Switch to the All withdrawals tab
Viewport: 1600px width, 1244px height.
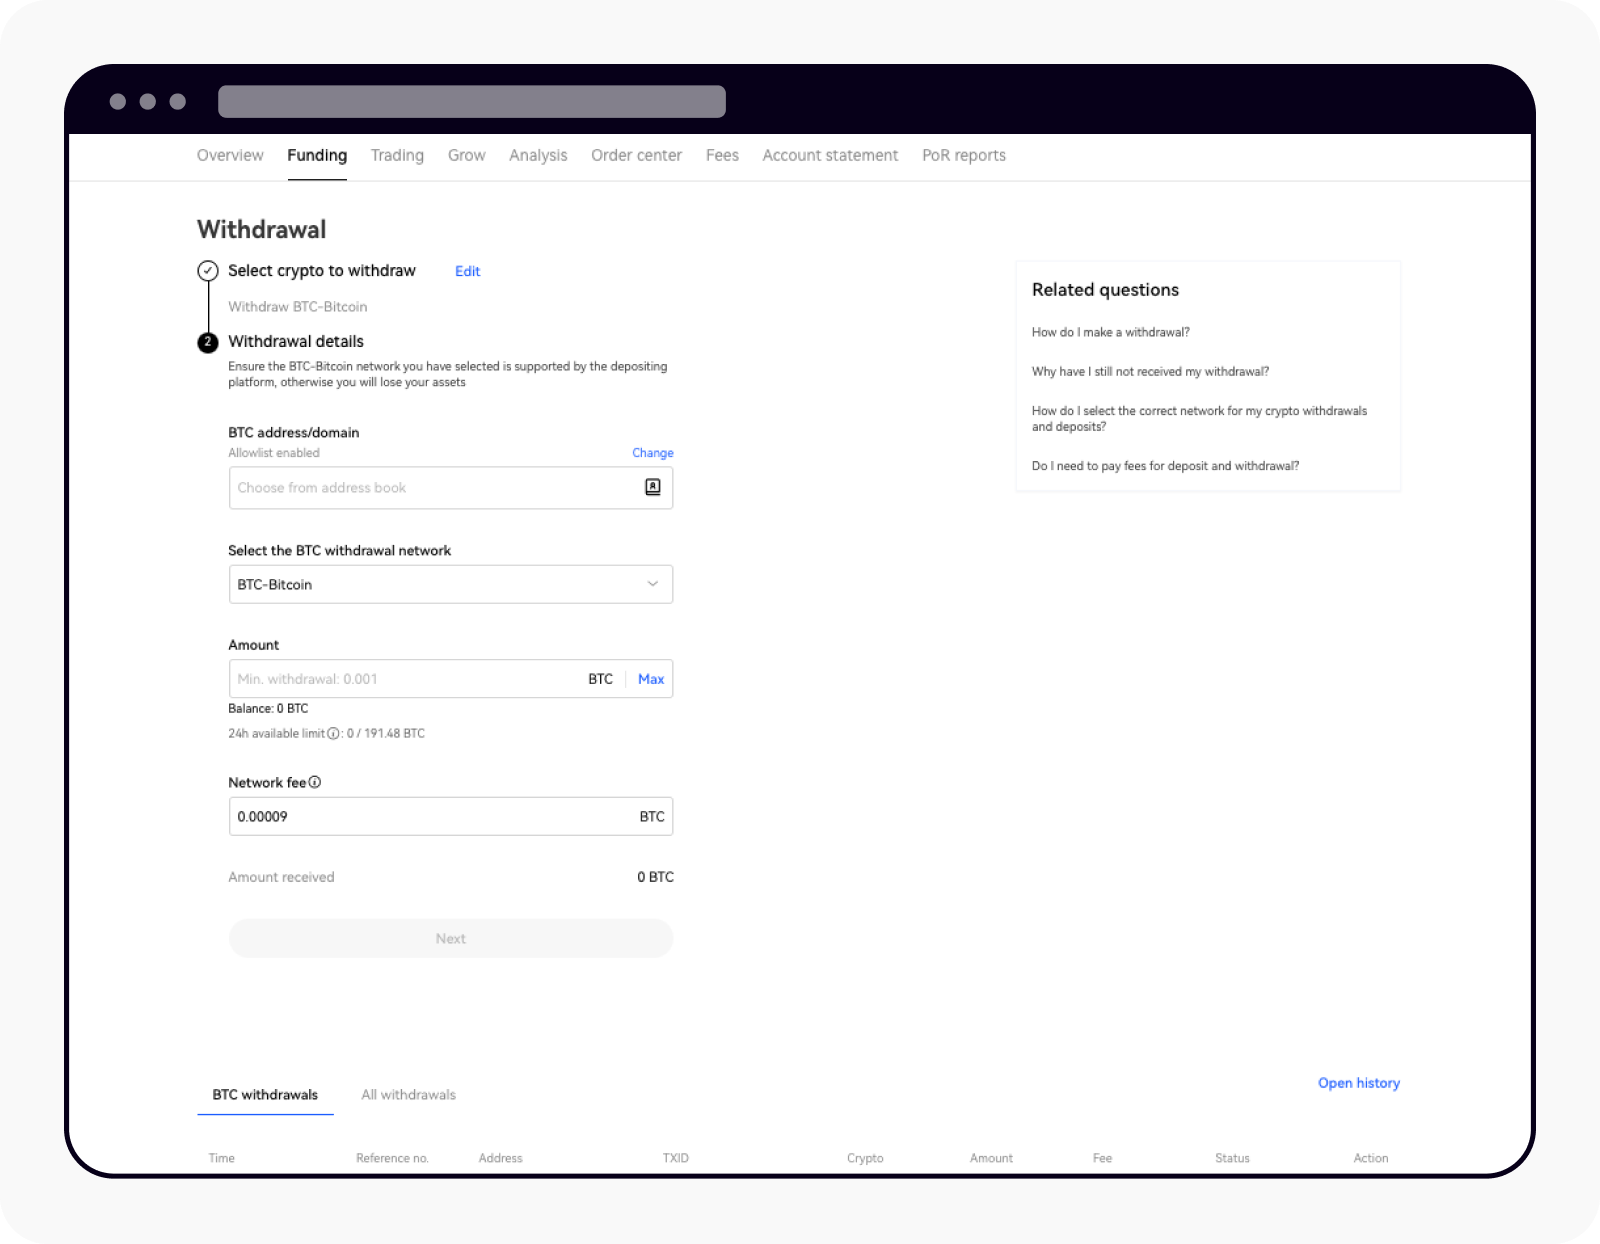pyautogui.click(x=408, y=1094)
